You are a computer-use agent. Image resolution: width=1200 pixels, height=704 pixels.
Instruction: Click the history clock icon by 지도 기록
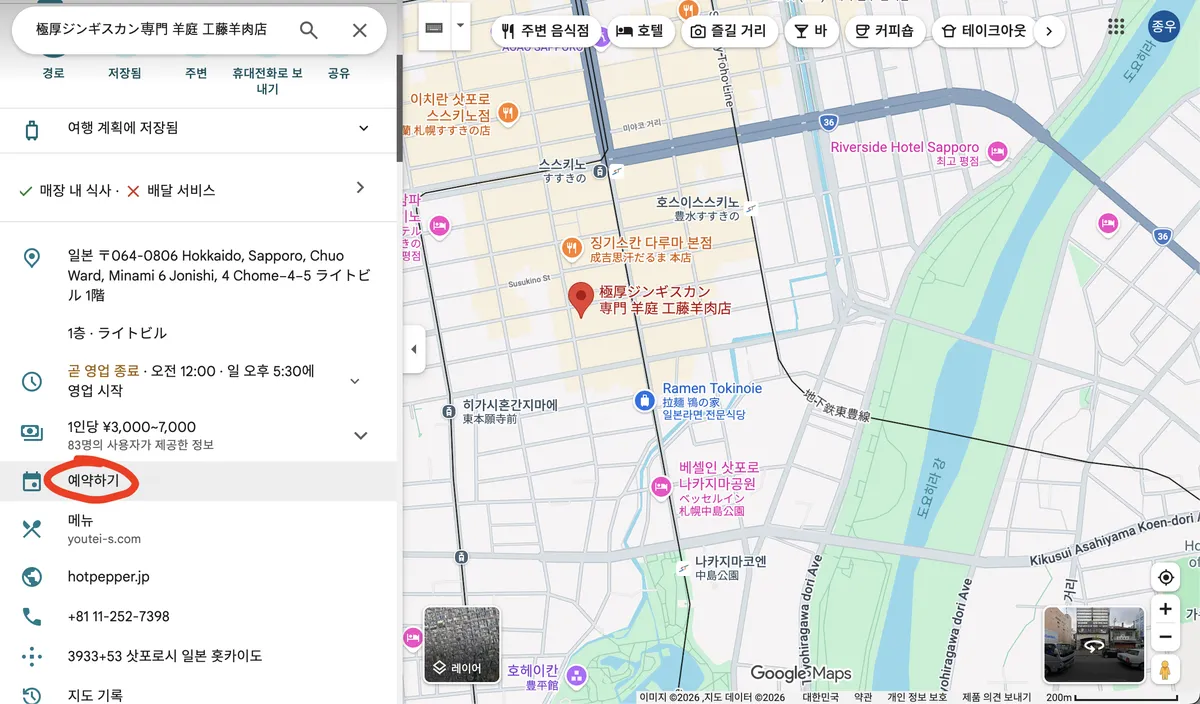point(32,695)
